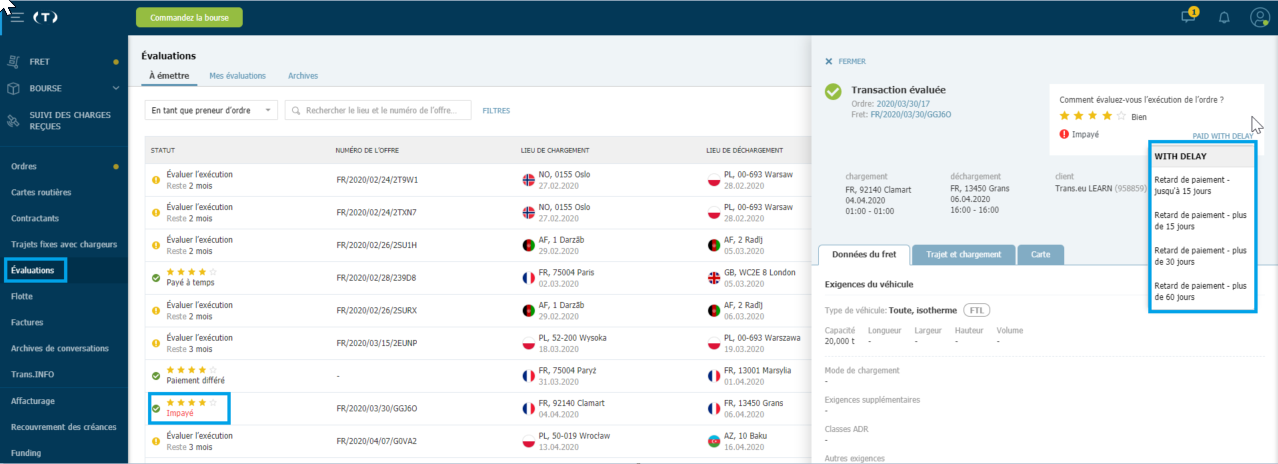Click the FRET sidebar icon
The height and width of the screenshot is (464, 1278).
click(14, 61)
